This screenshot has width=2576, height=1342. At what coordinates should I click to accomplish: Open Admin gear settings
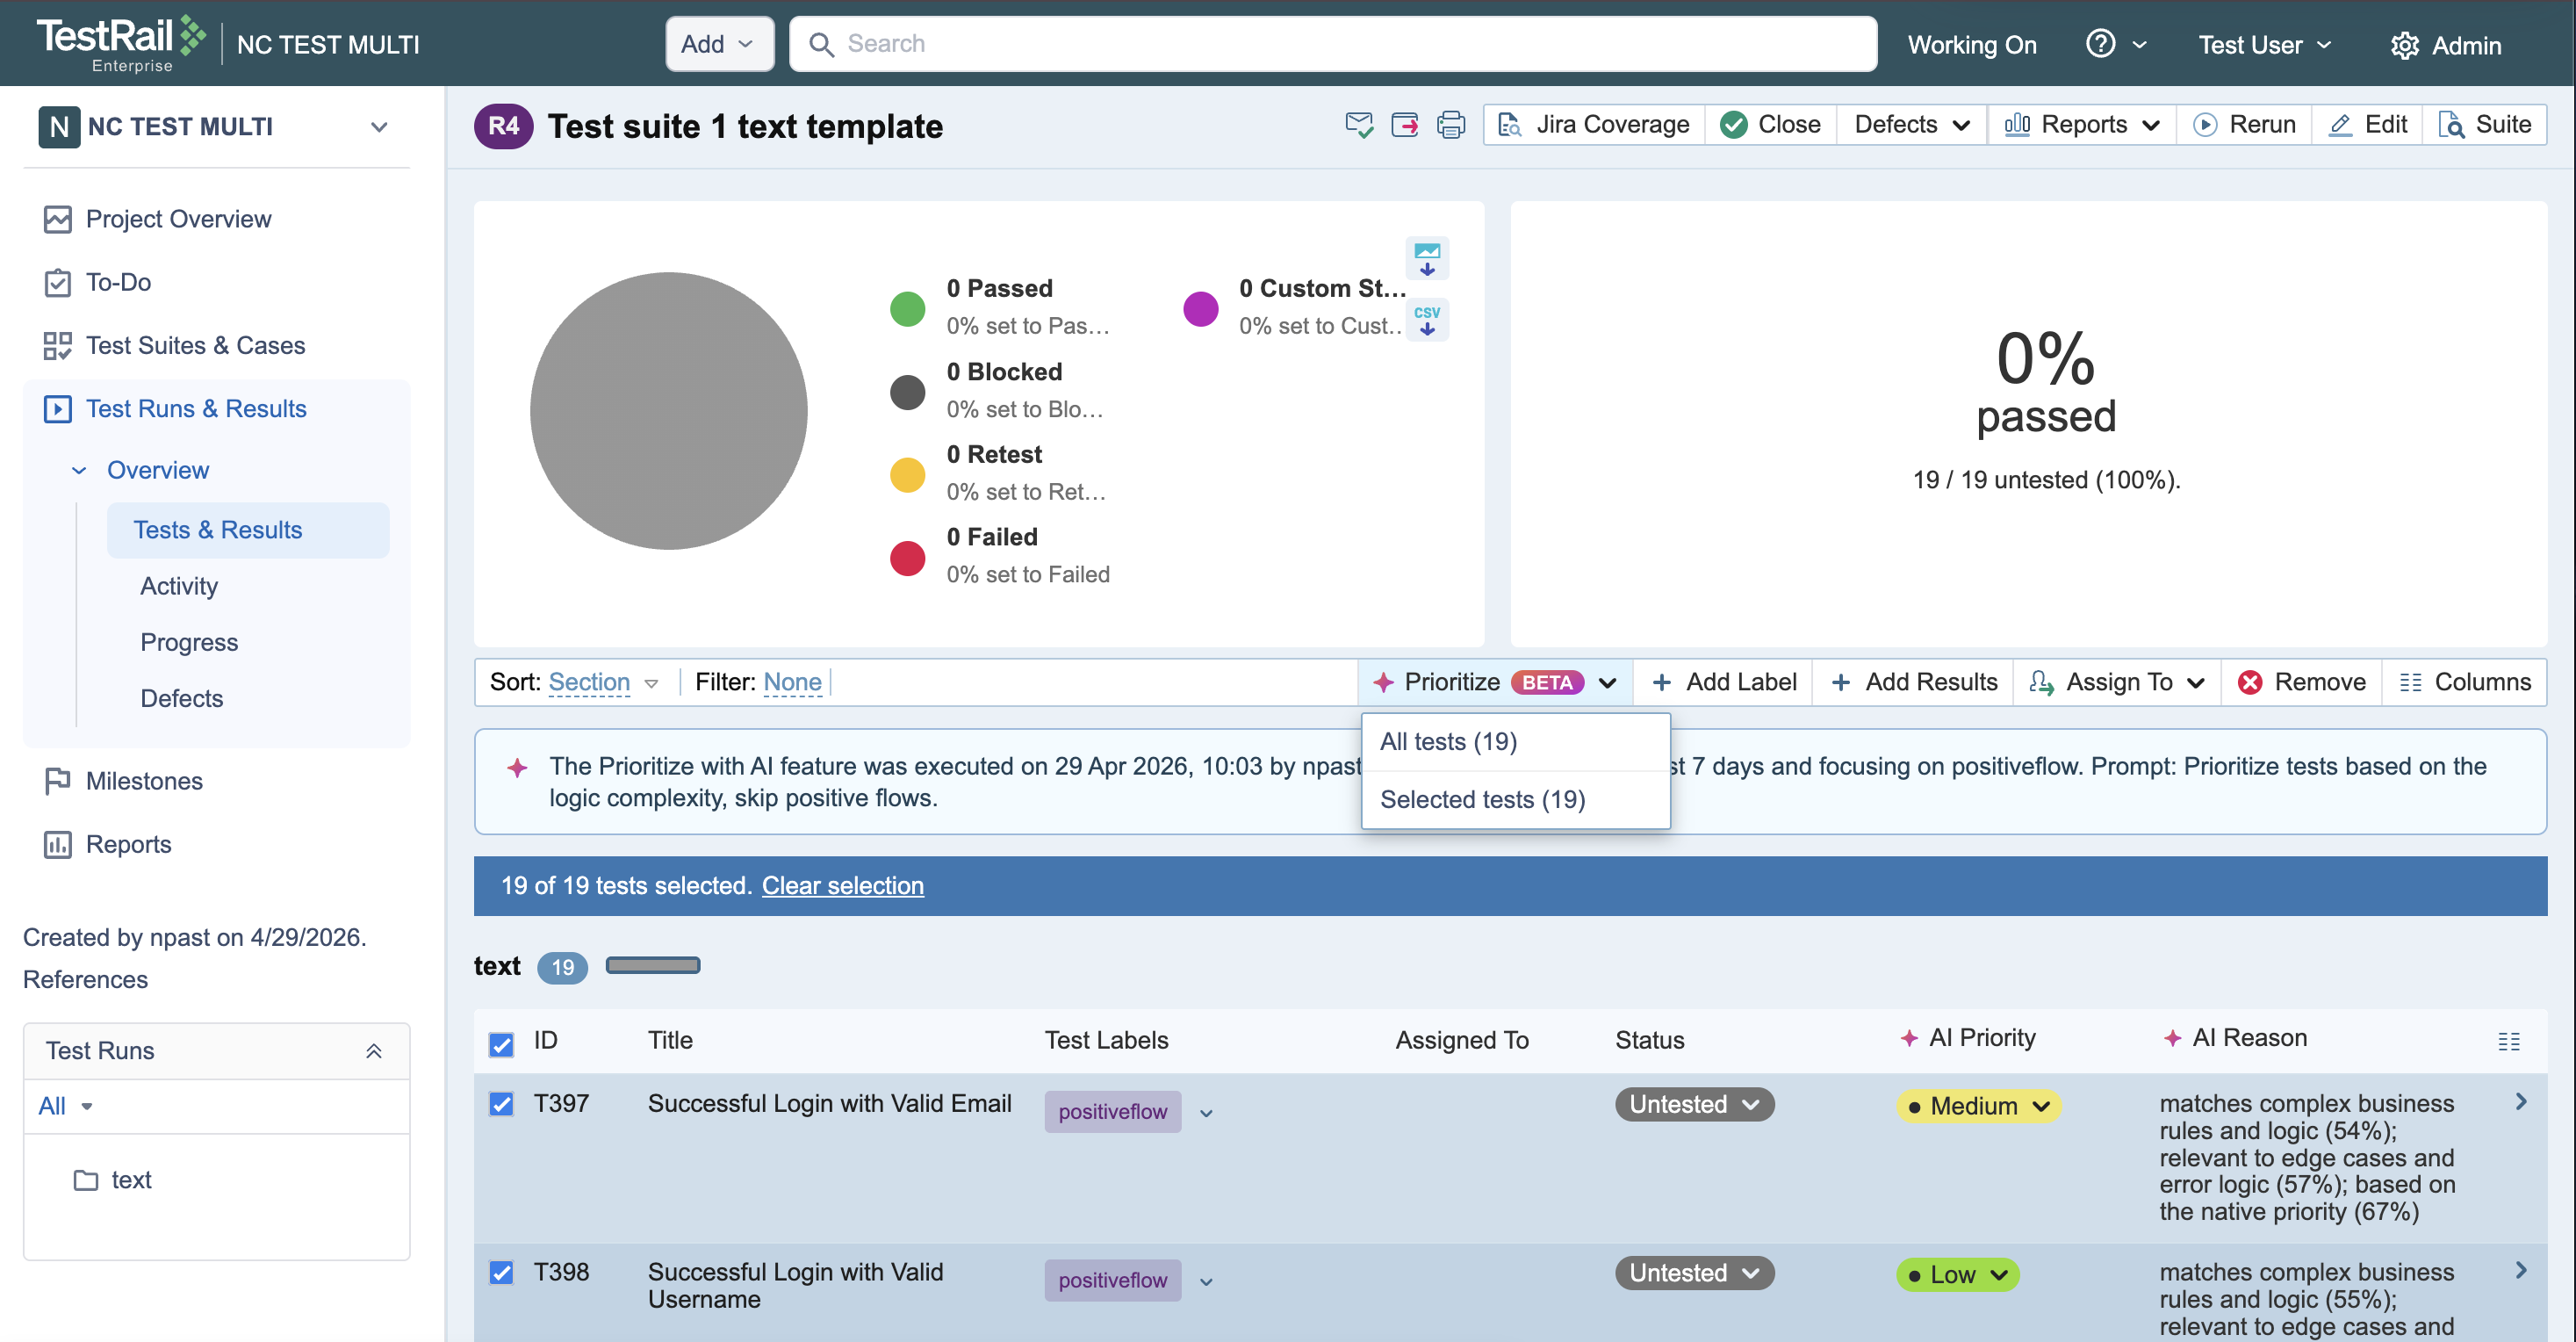click(2445, 45)
